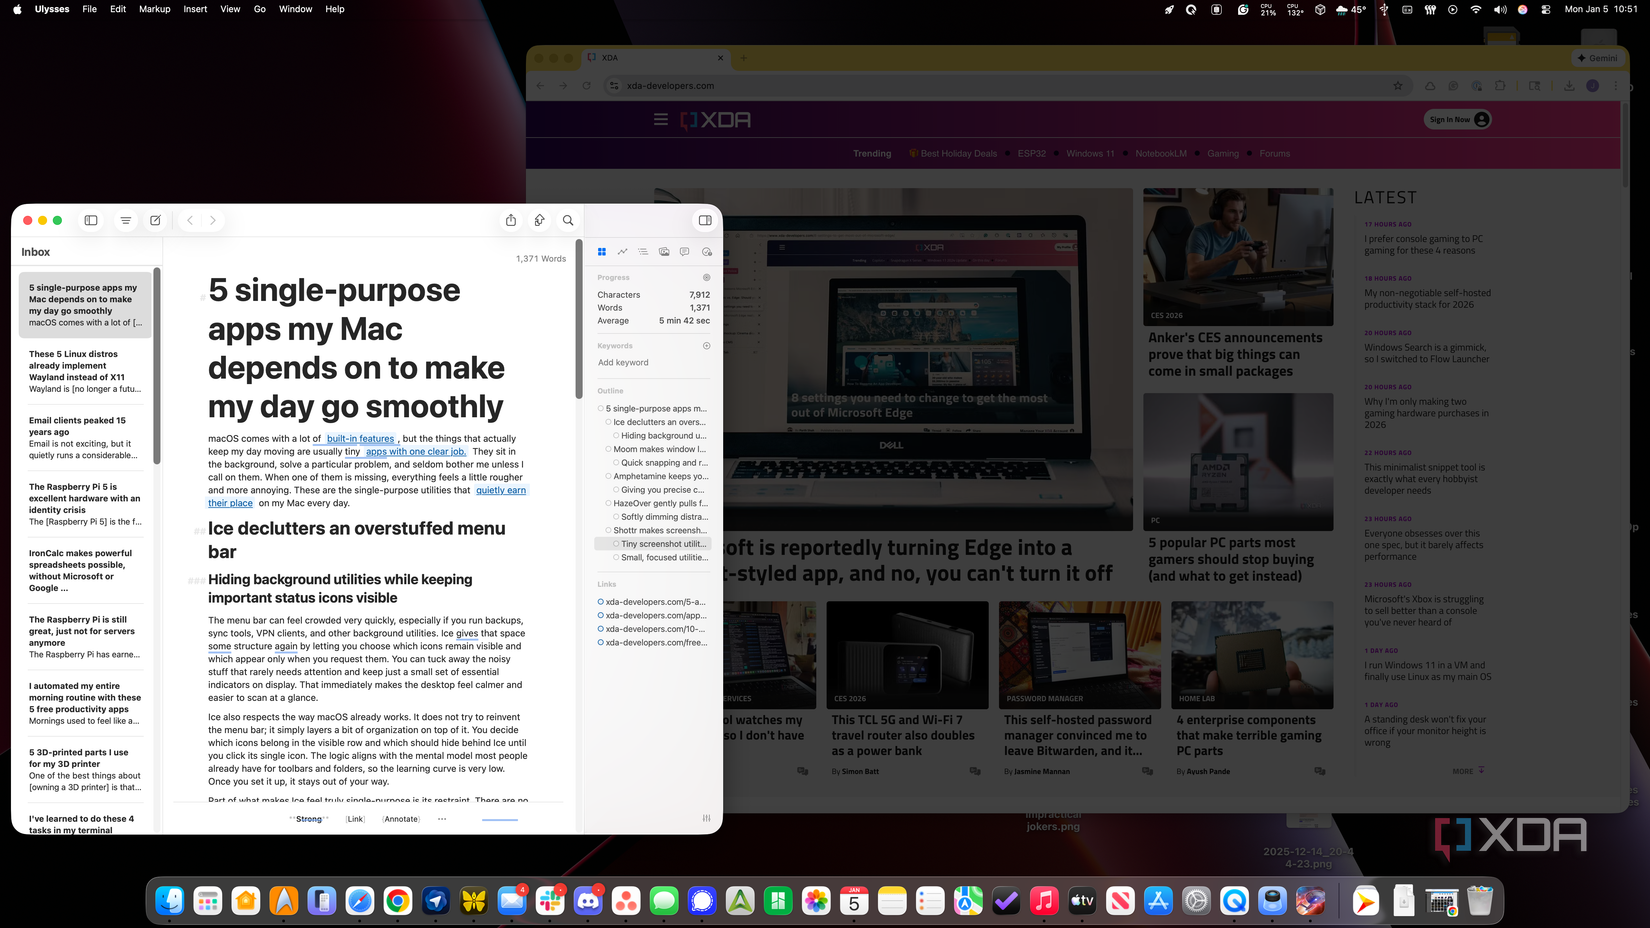Open the ESP32 trending link on XDA
The height and width of the screenshot is (928, 1650).
[1031, 154]
